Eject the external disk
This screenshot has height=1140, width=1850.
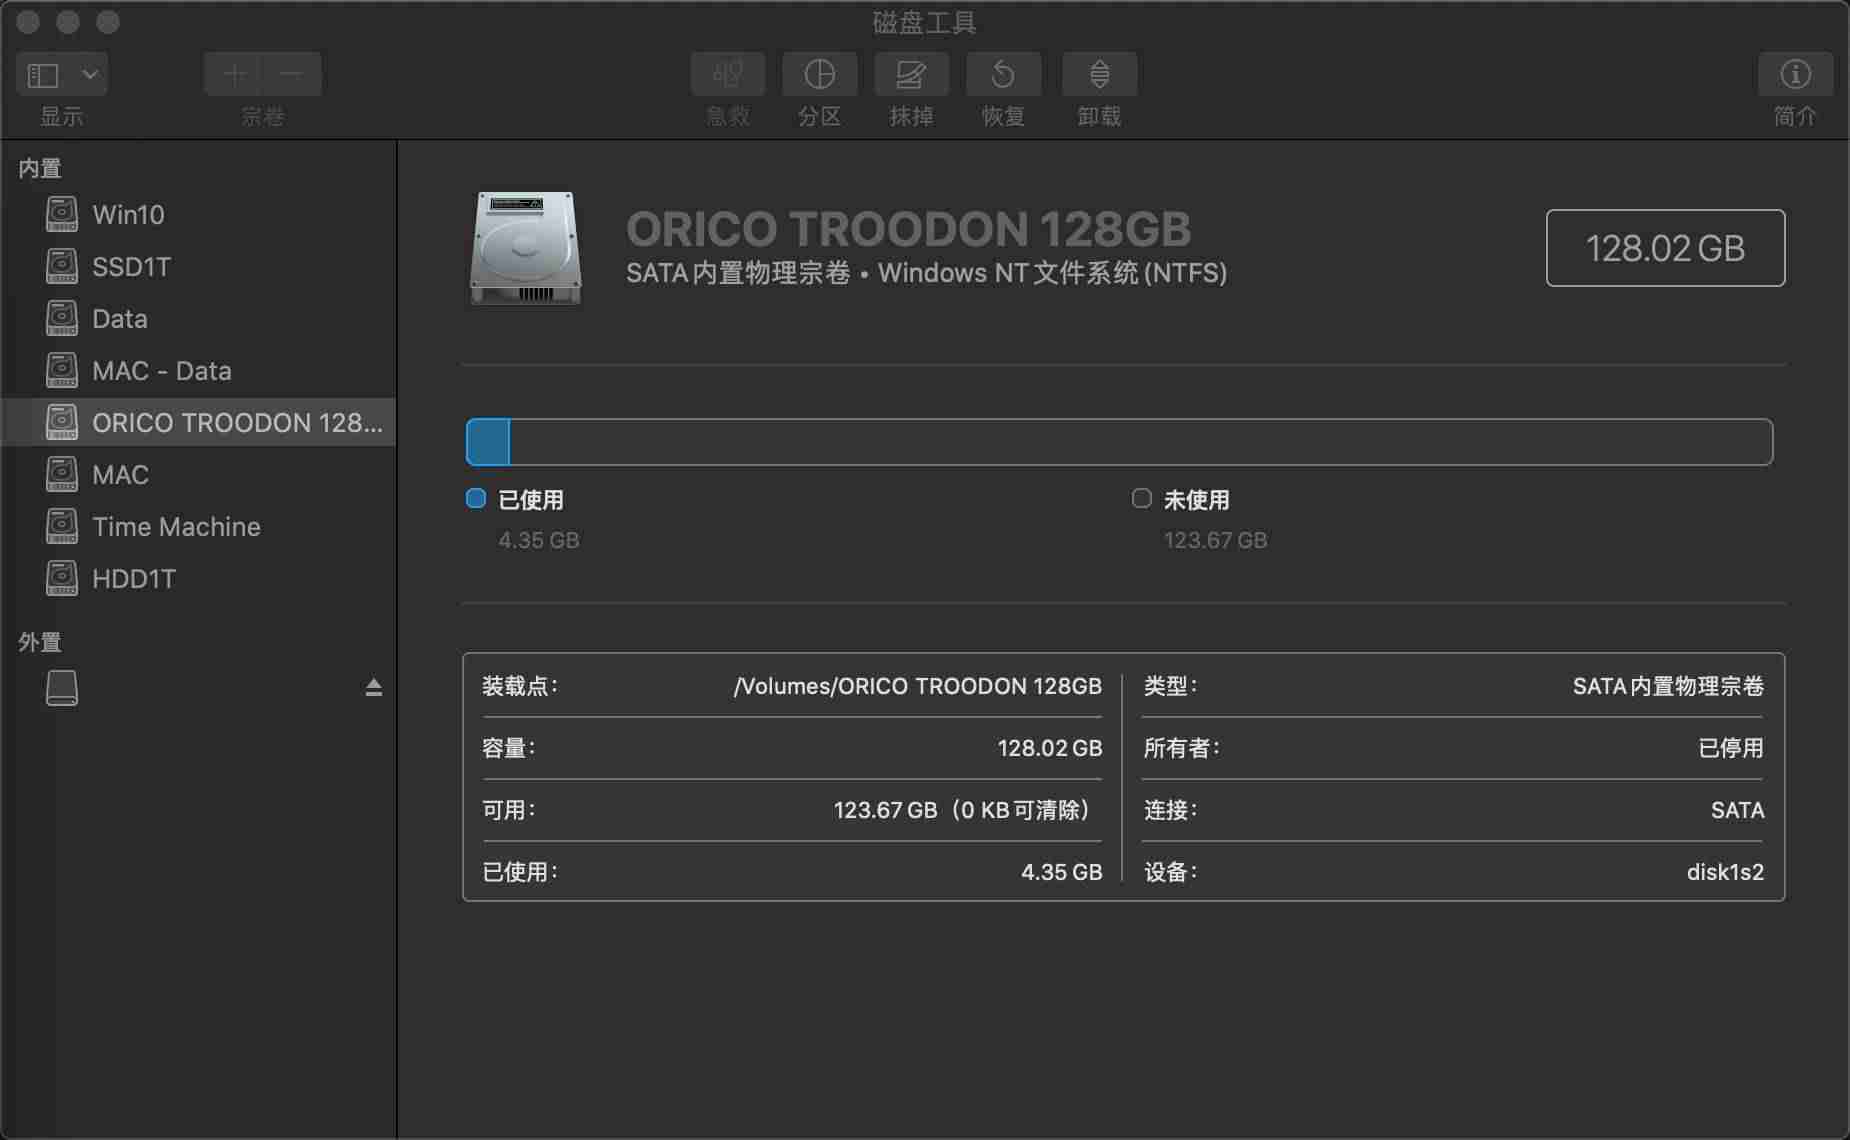tap(373, 688)
